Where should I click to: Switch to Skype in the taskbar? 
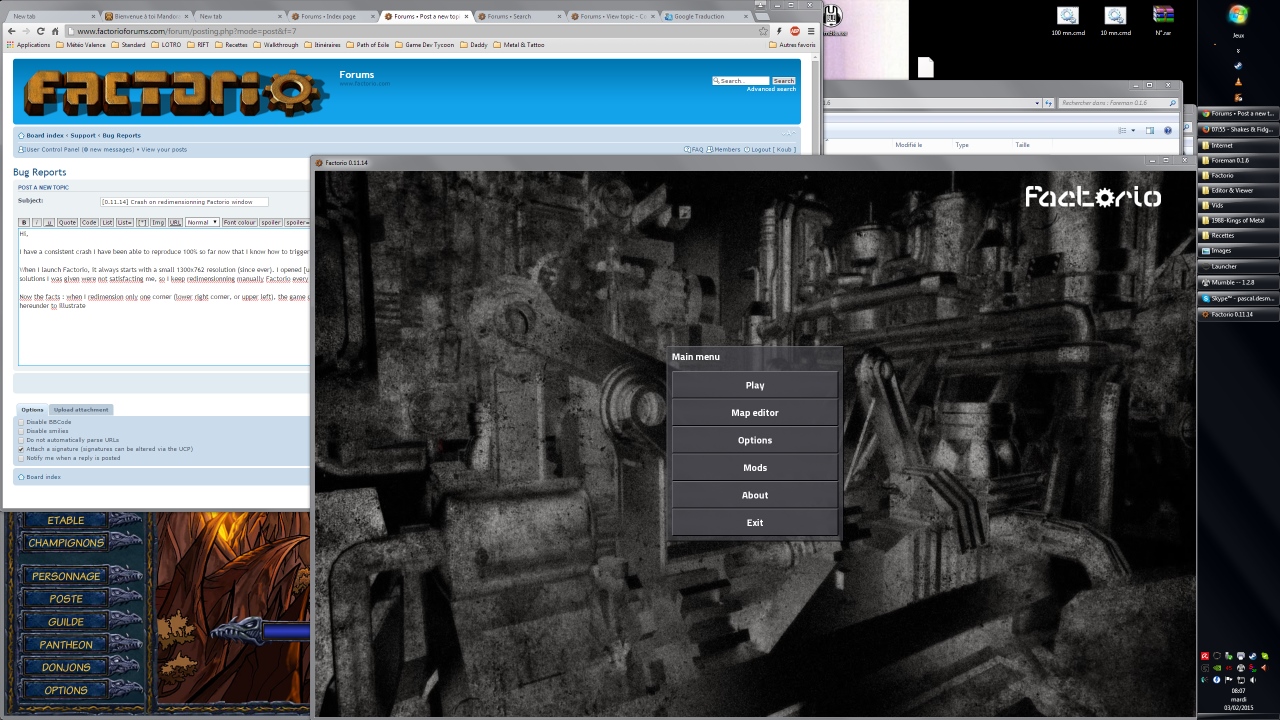pos(1238,298)
